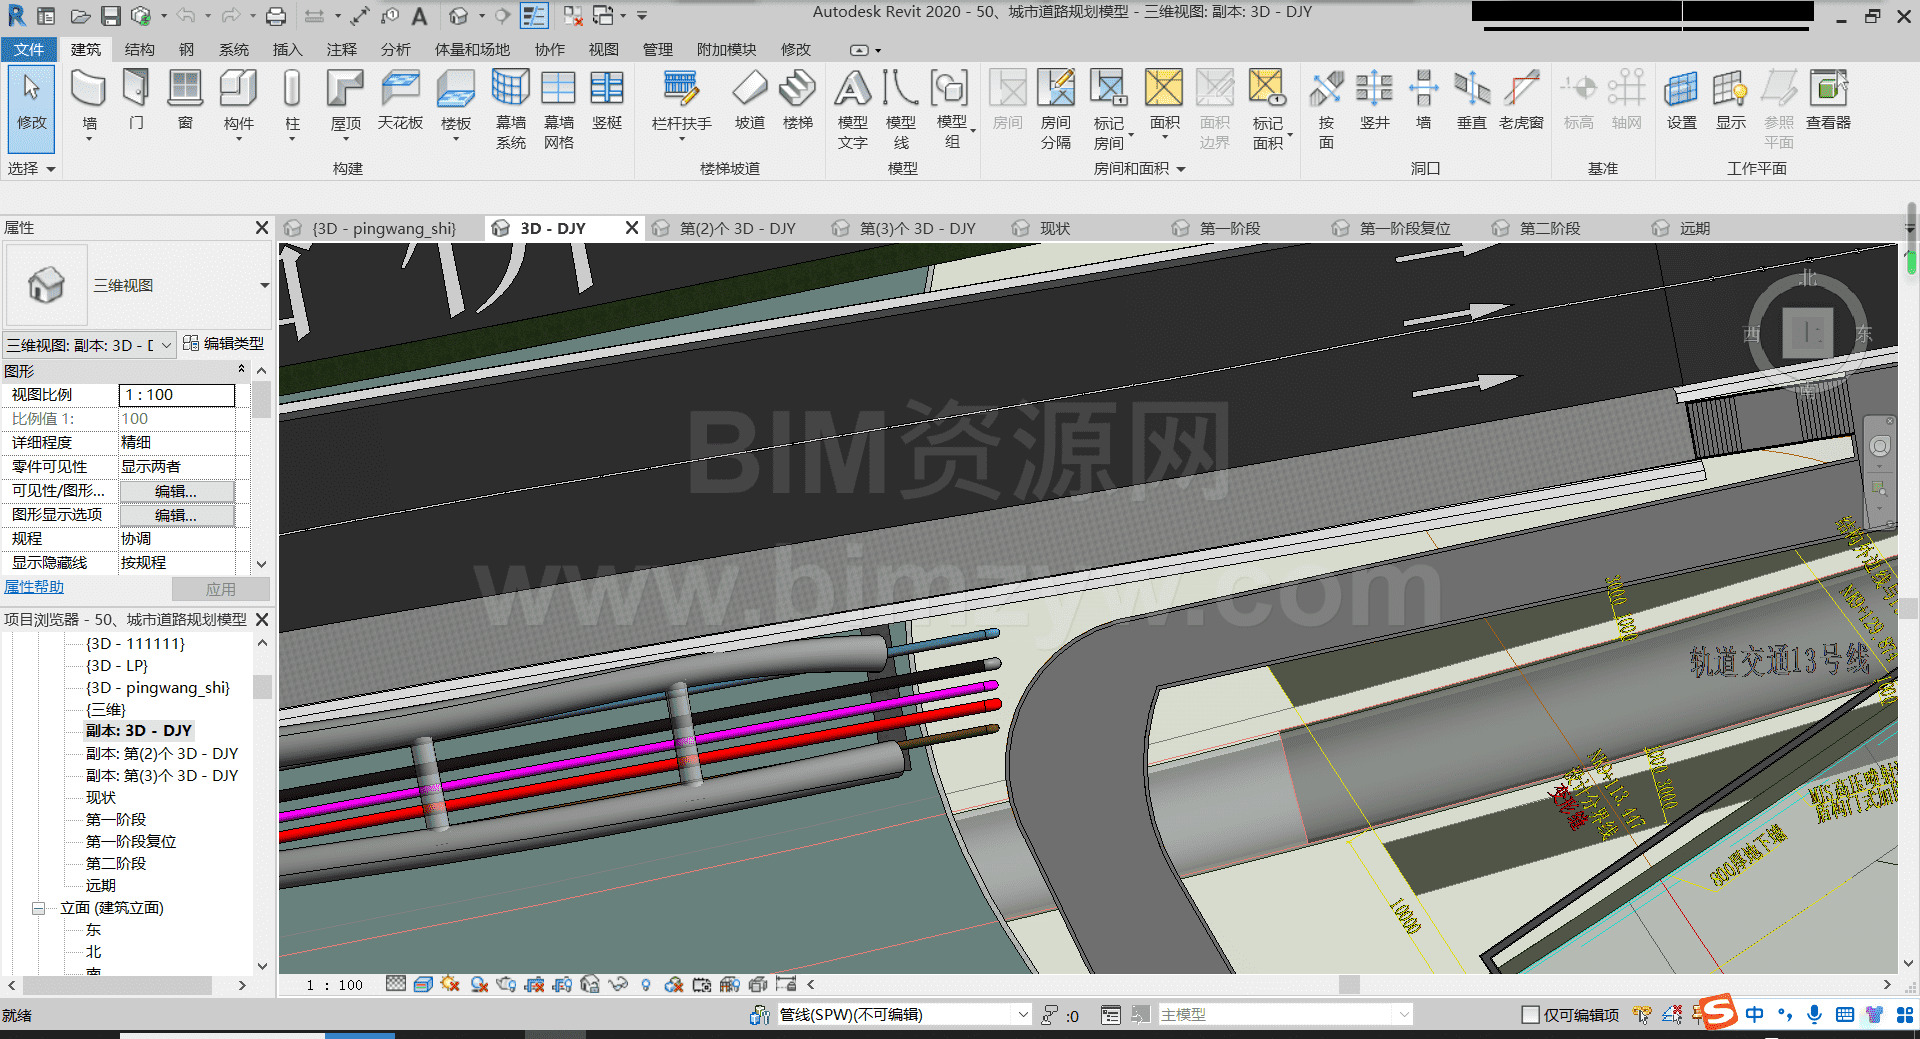1920x1039 pixels.
Task: Open the 三维视图: 副本 3D instance dropdown
Action: click(166, 345)
